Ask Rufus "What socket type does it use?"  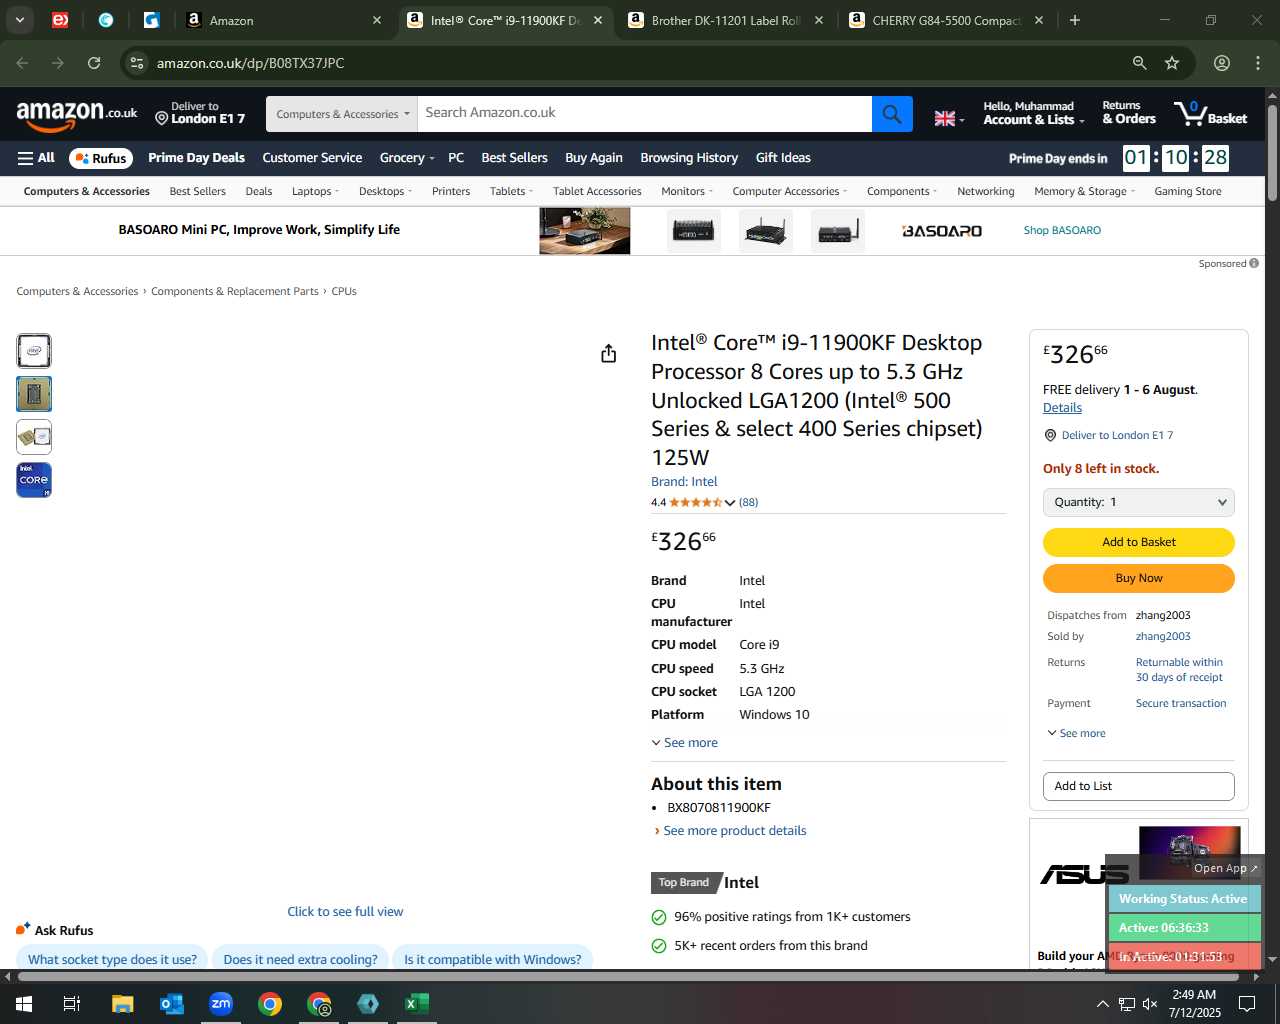[112, 959]
